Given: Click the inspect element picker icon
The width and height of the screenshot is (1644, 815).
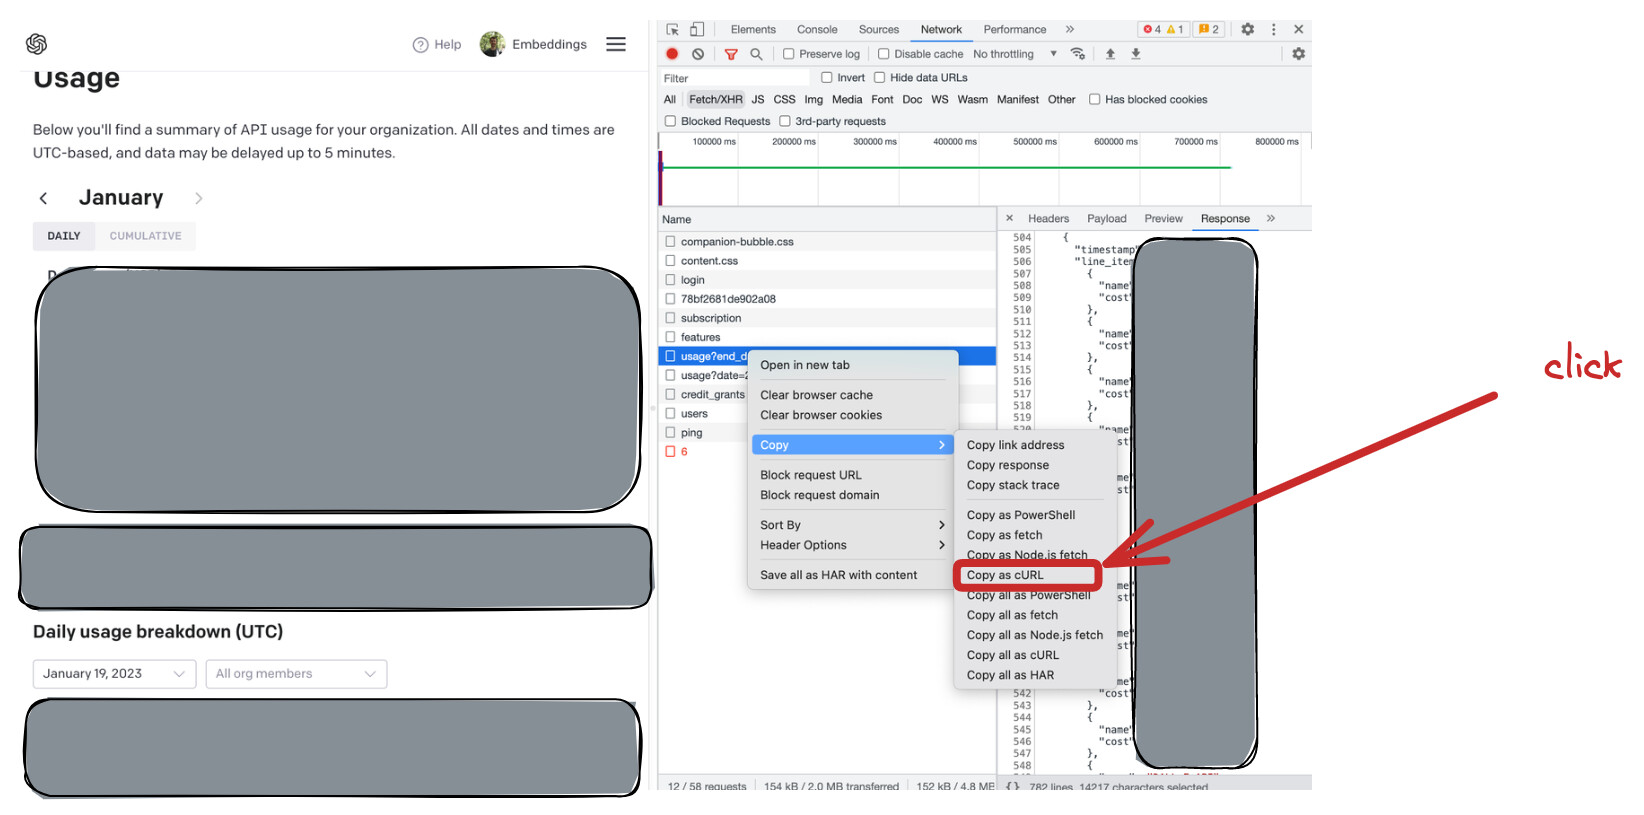Looking at the screenshot, I should click(x=672, y=29).
